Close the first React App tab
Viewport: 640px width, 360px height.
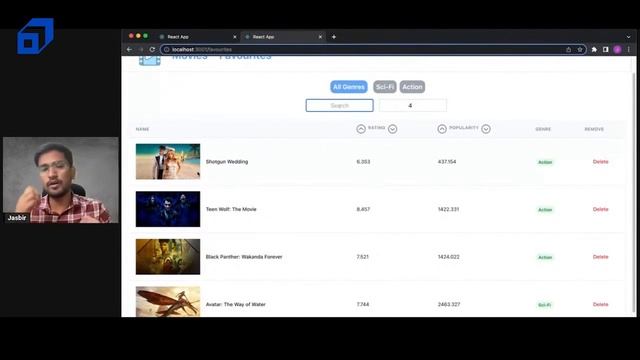[235, 37]
